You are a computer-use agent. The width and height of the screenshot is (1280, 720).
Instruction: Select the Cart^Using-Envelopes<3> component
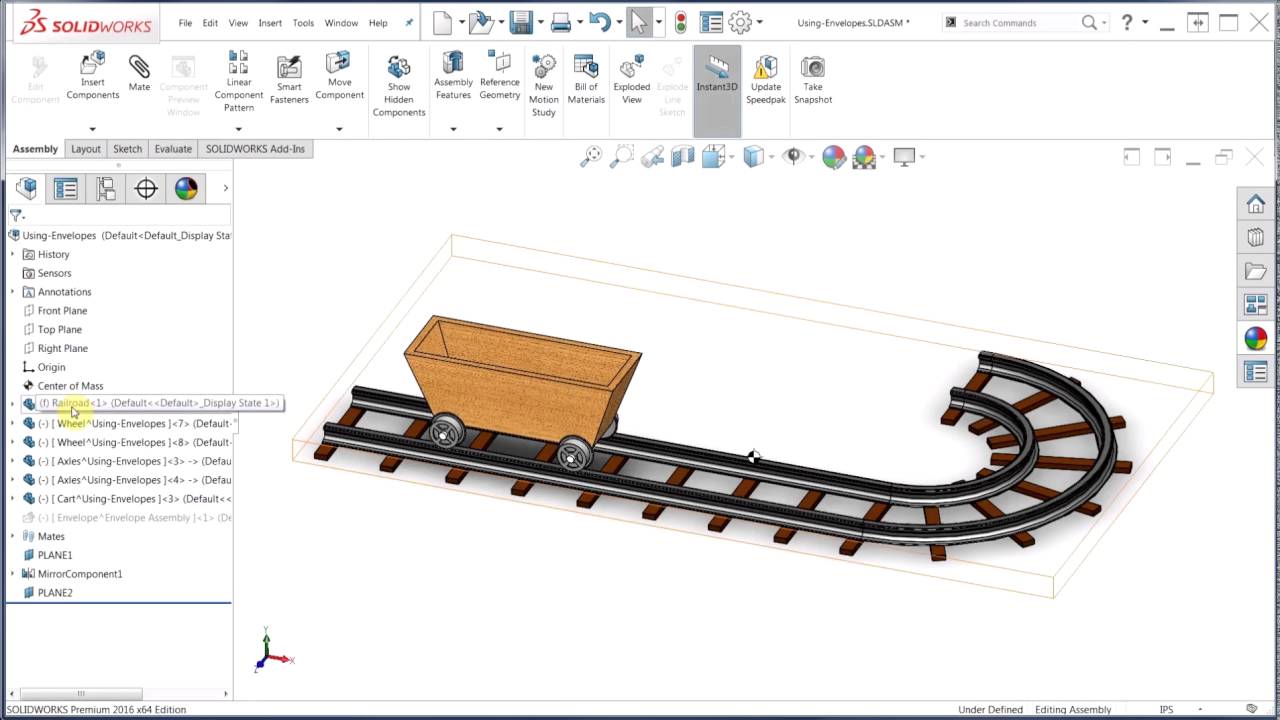(128, 499)
